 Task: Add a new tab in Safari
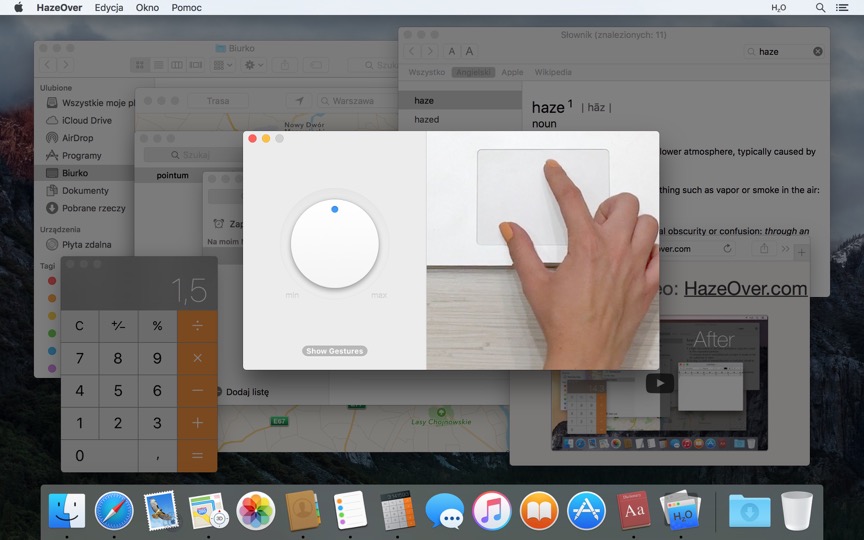pos(801,252)
